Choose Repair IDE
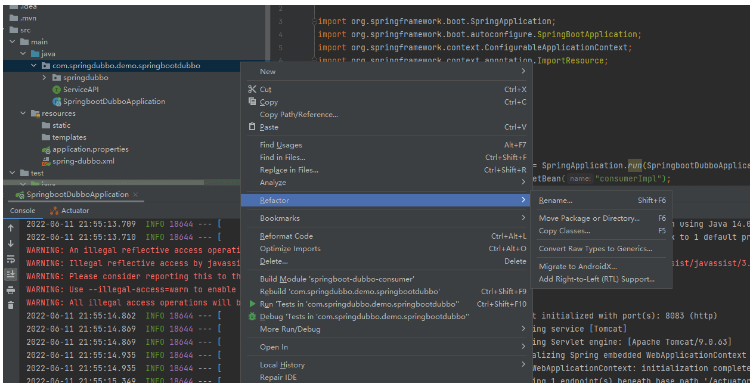The image size is (752, 383). click(x=278, y=377)
